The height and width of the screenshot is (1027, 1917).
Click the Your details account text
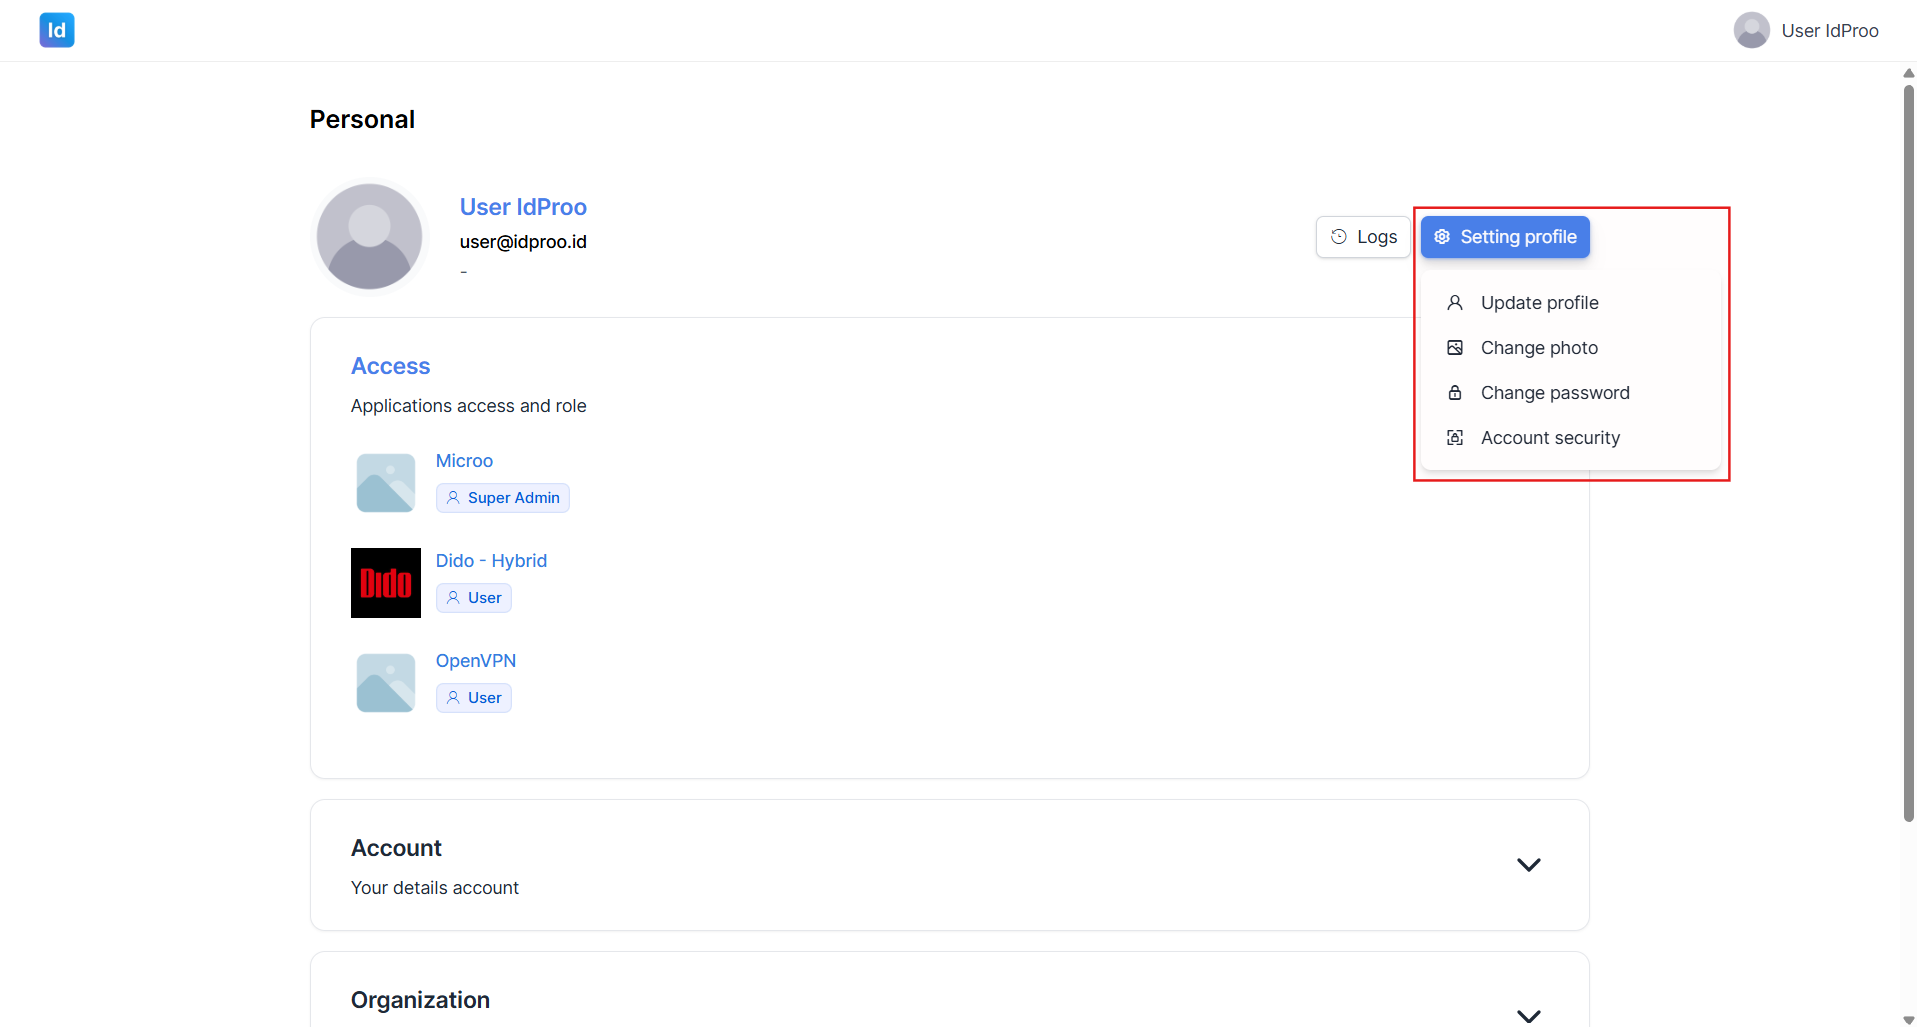coord(434,888)
